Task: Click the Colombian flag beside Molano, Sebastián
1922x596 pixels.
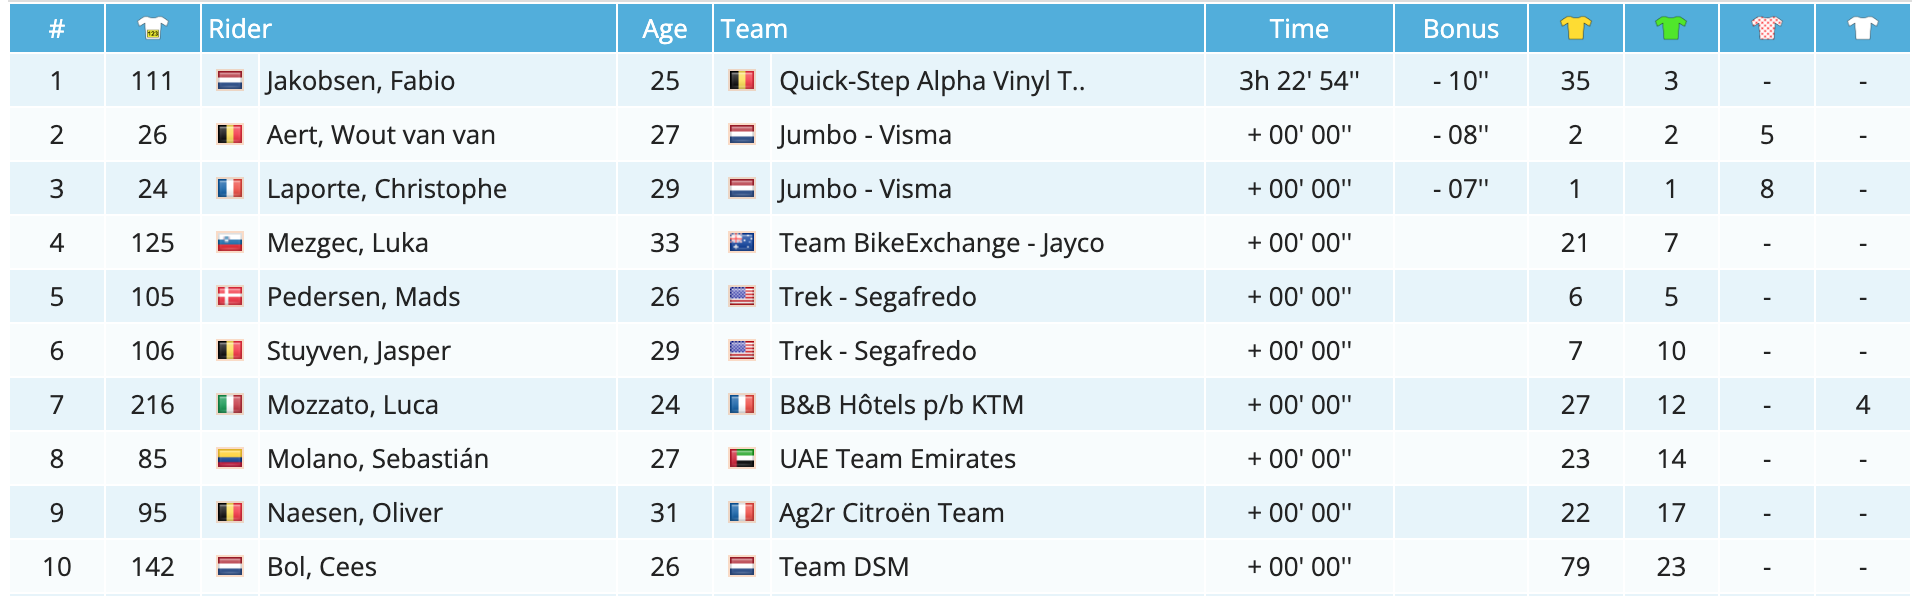Action: 230,459
